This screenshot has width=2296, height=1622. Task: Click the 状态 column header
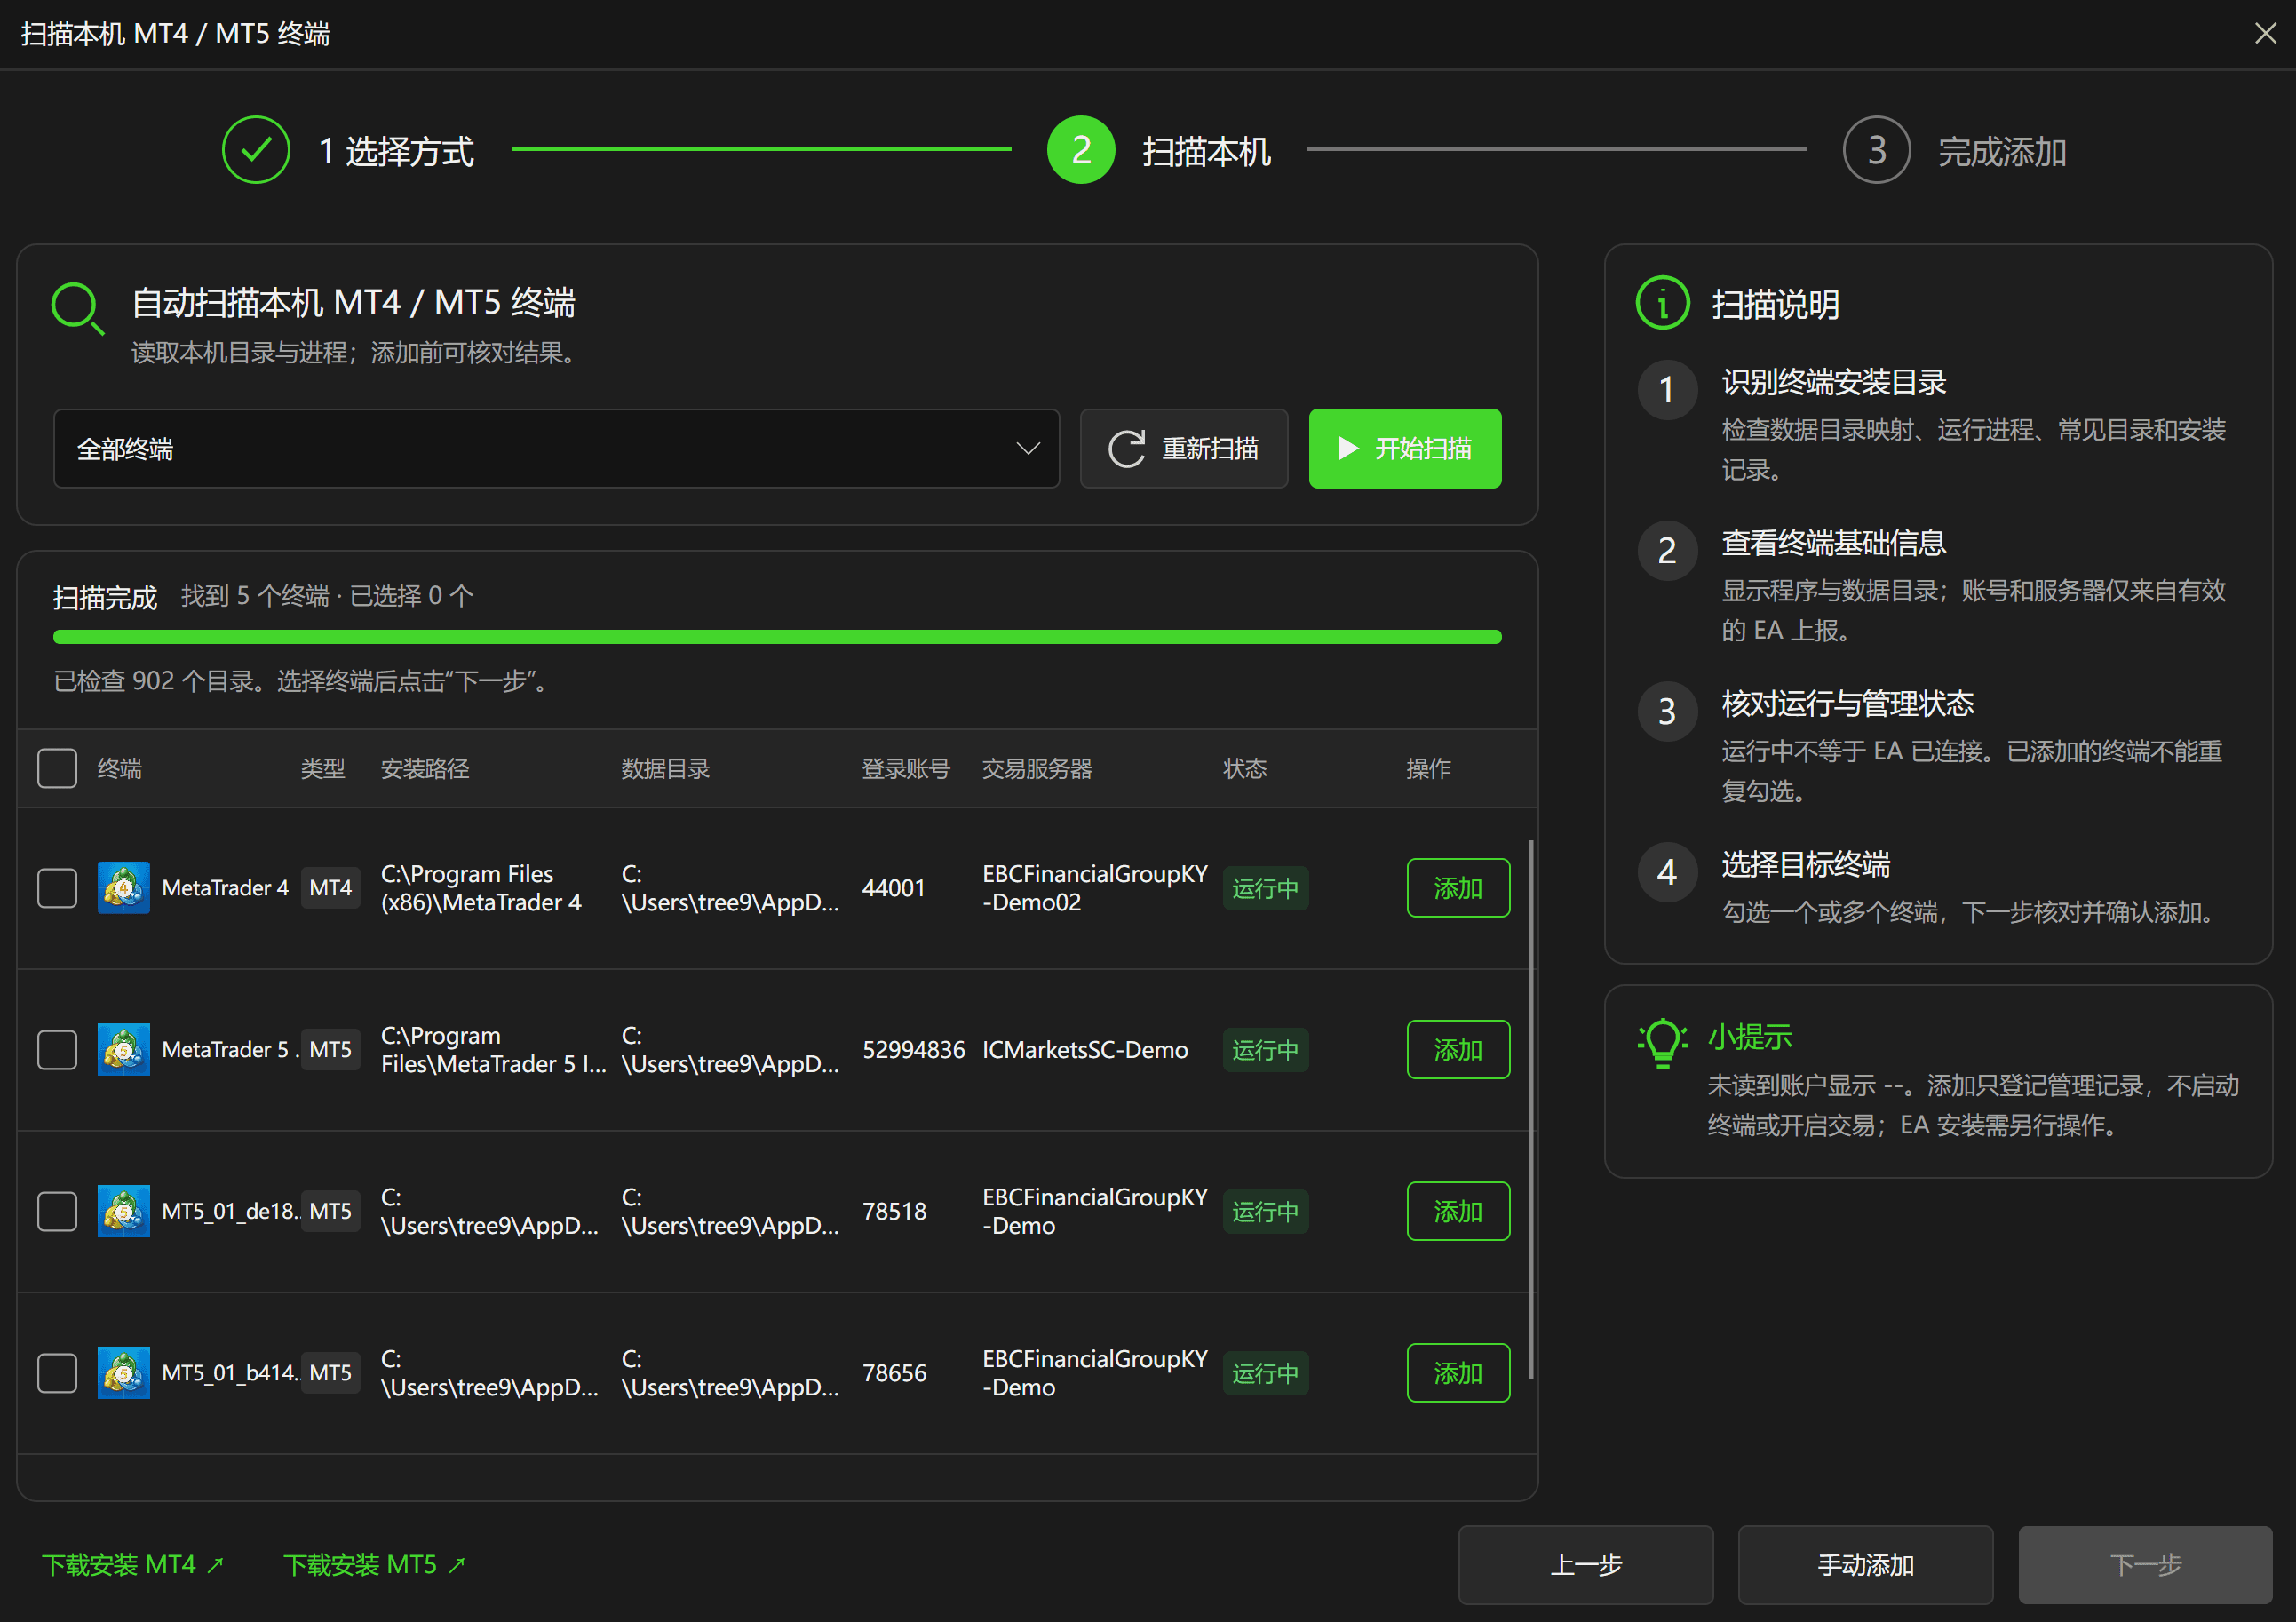(x=1245, y=769)
